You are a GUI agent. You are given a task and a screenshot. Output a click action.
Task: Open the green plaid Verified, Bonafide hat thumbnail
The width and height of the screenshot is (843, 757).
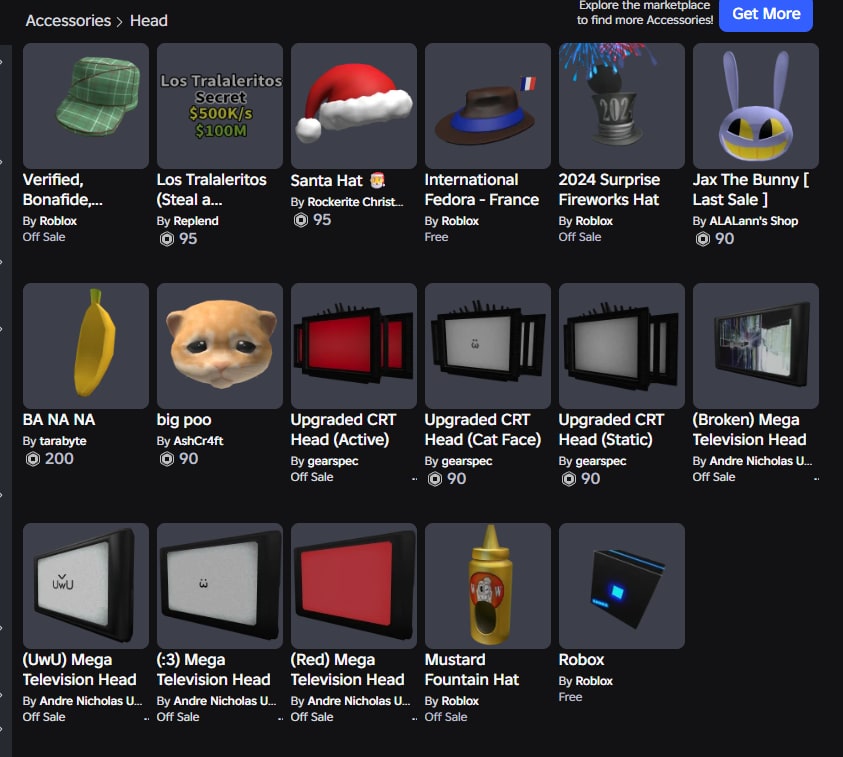pyautogui.click(x=85, y=106)
